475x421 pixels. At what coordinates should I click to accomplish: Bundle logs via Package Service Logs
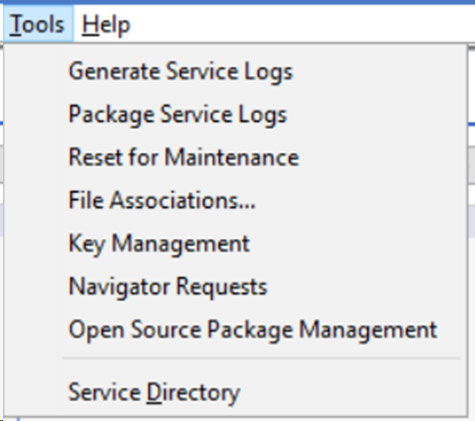(235, 114)
